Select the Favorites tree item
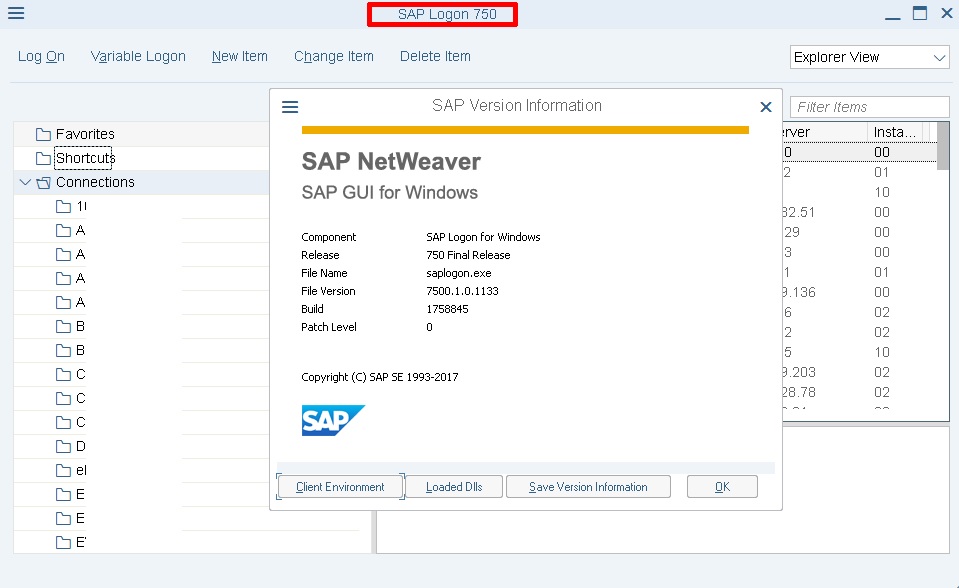Viewport: 959px width, 588px height. 85,134
